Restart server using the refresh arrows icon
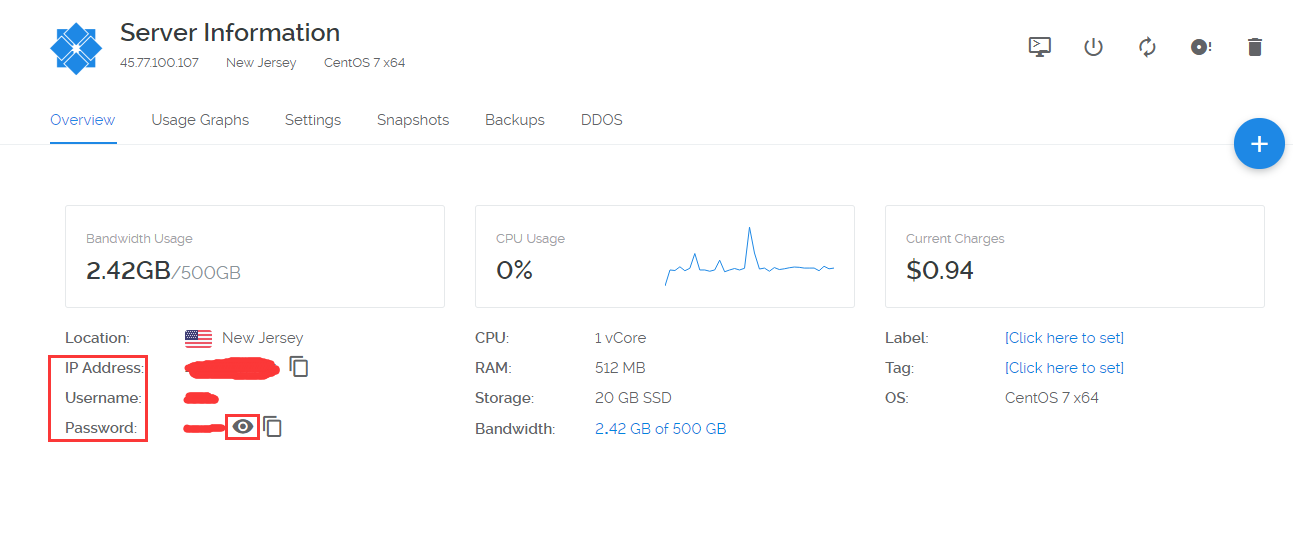The width and height of the screenshot is (1293, 549). point(1147,47)
